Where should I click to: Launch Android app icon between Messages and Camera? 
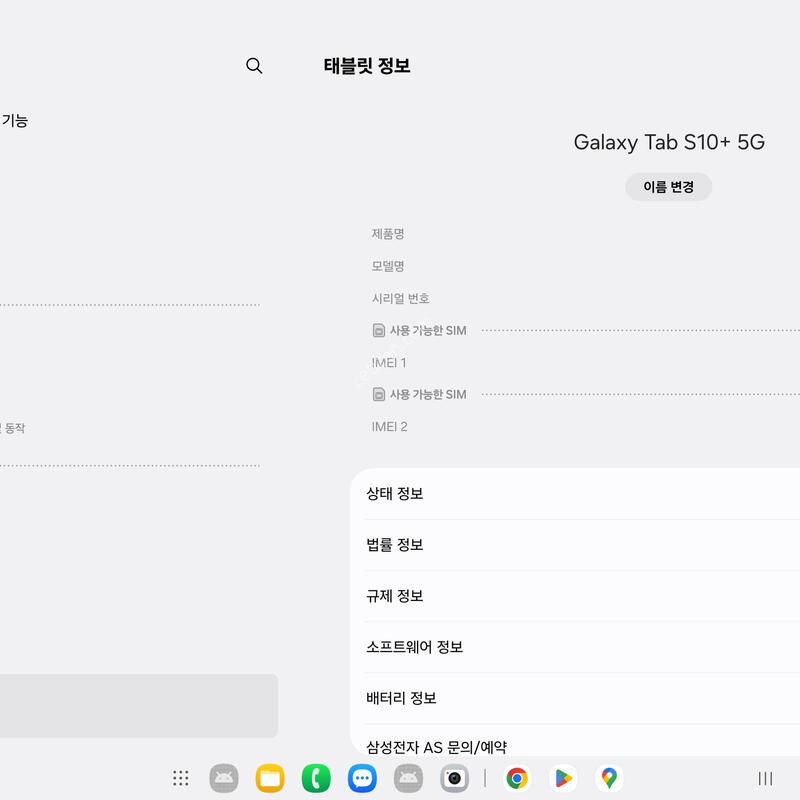[x=408, y=778]
